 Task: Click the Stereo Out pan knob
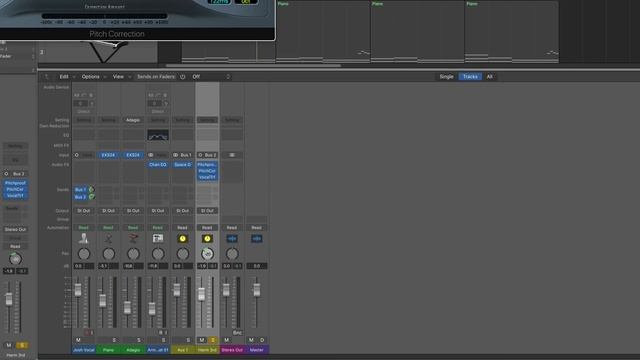pos(232,254)
